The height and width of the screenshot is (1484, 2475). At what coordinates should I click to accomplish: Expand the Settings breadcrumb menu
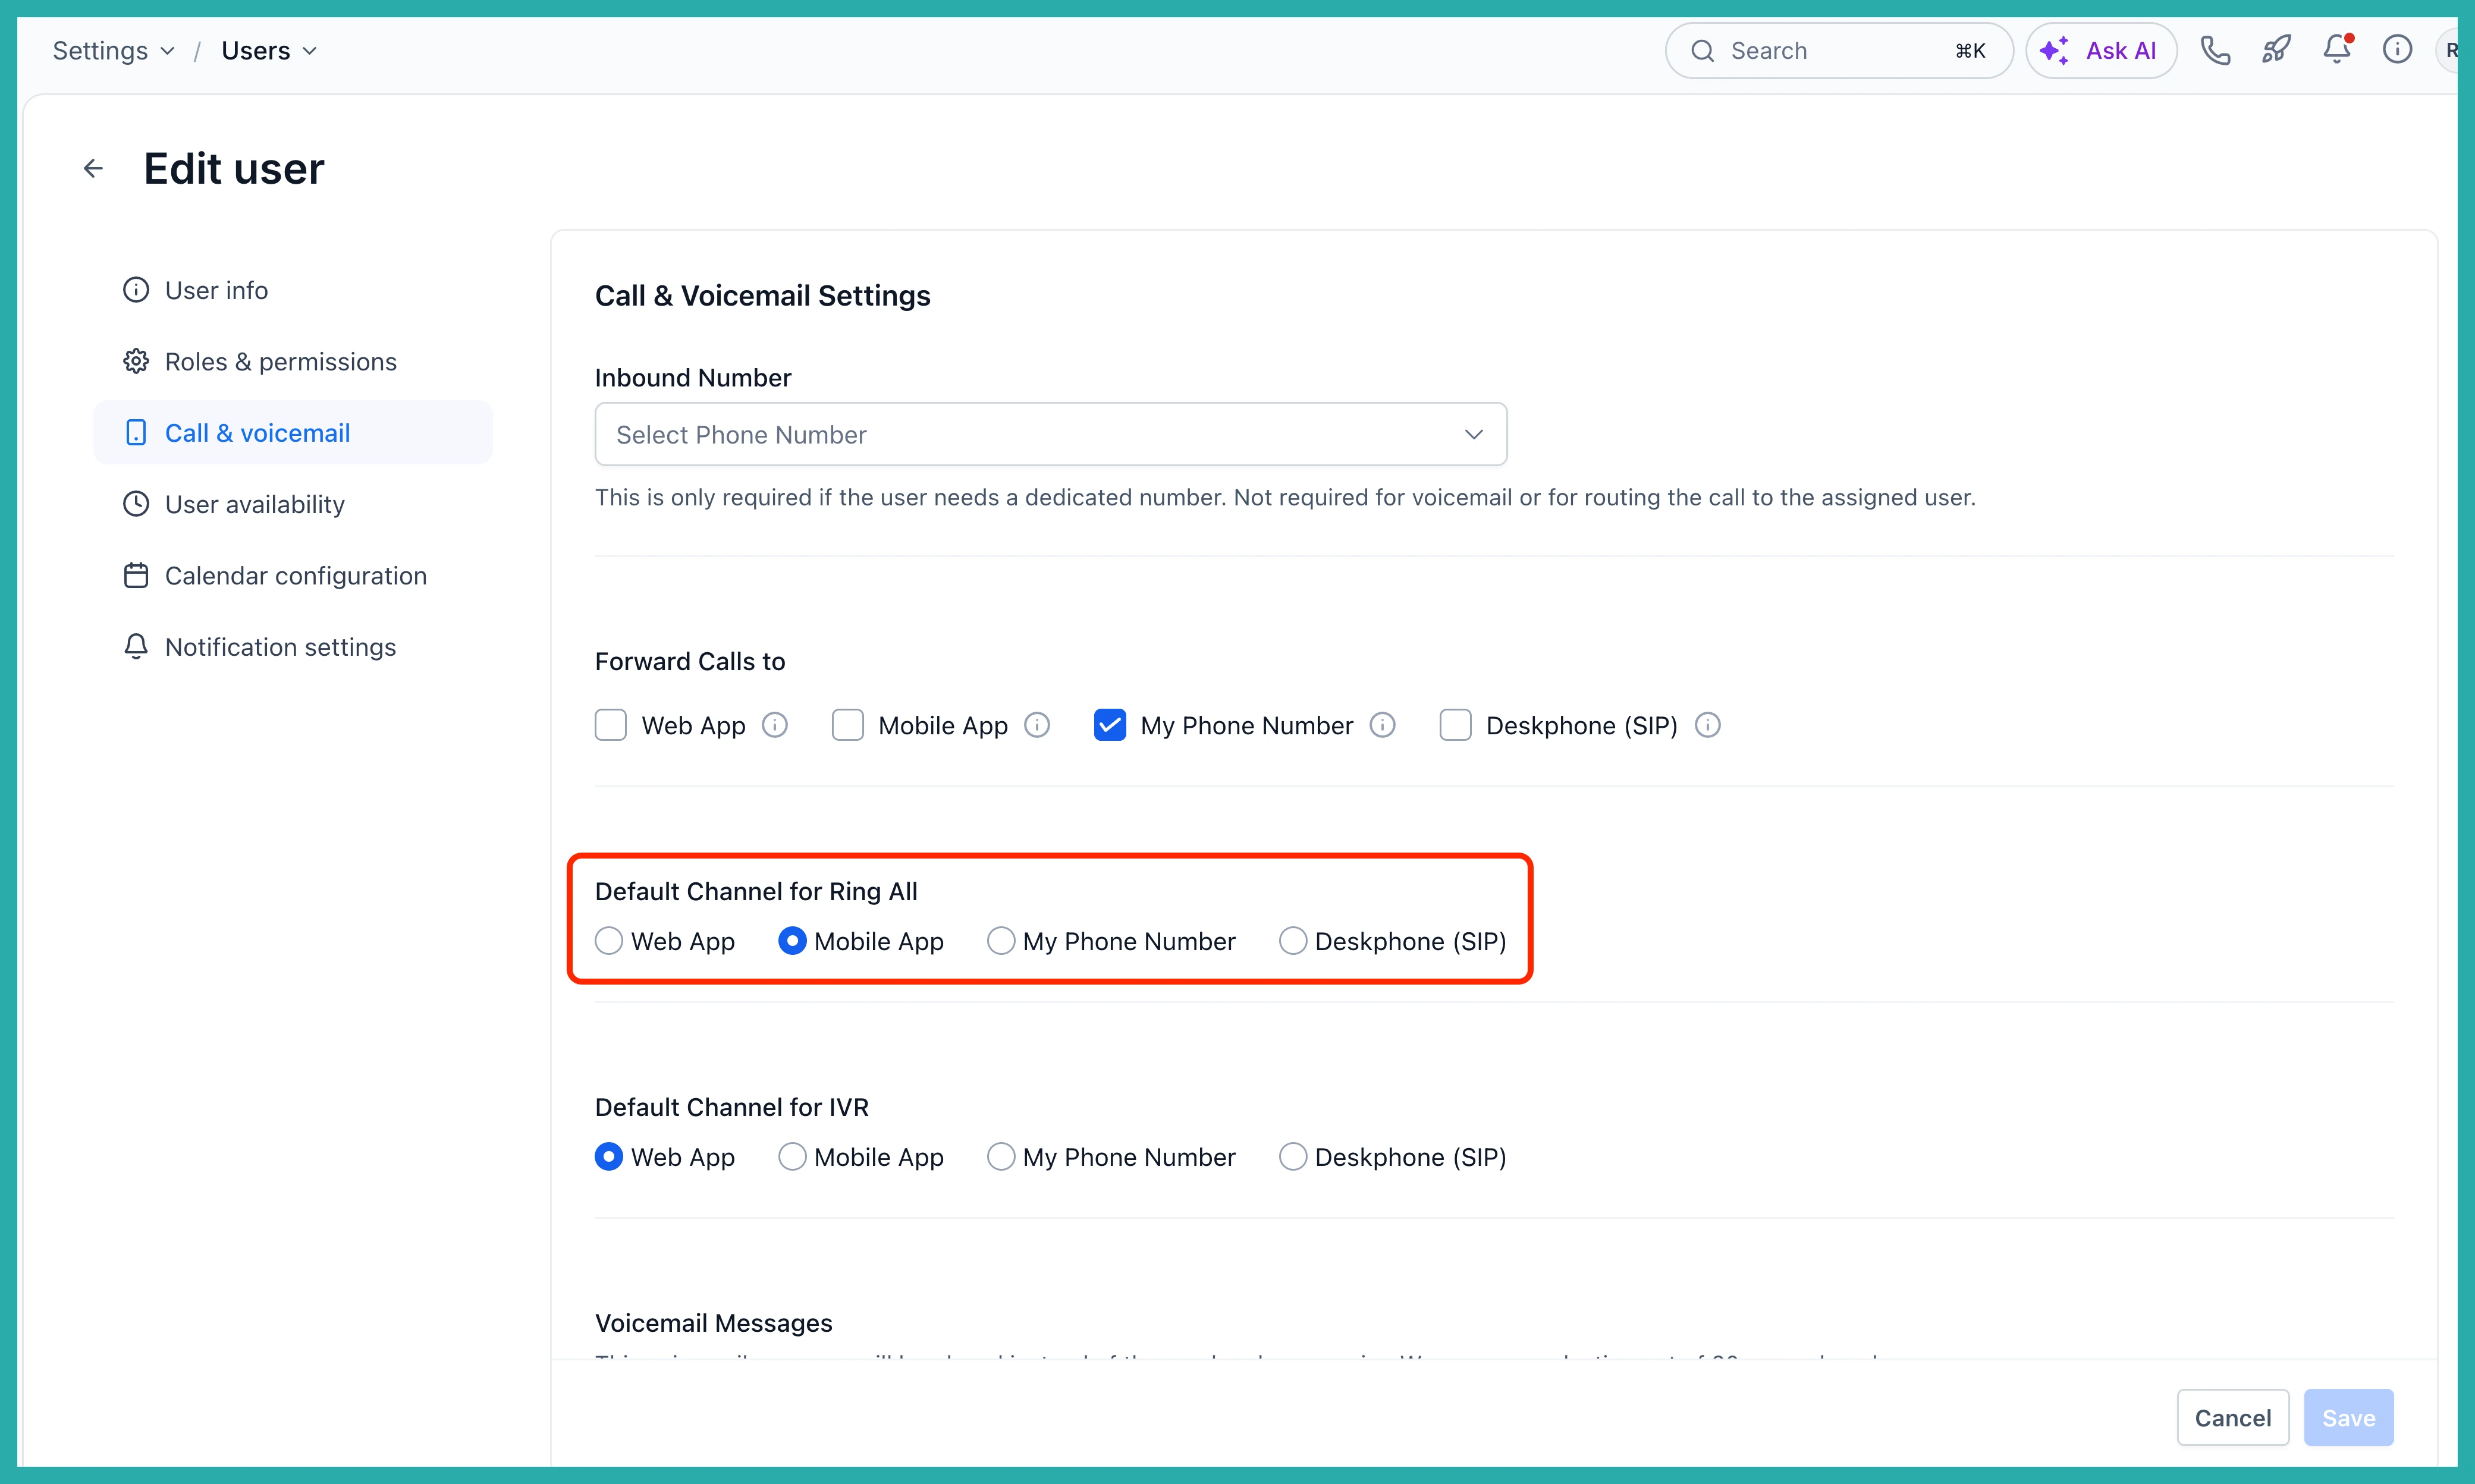113,51
